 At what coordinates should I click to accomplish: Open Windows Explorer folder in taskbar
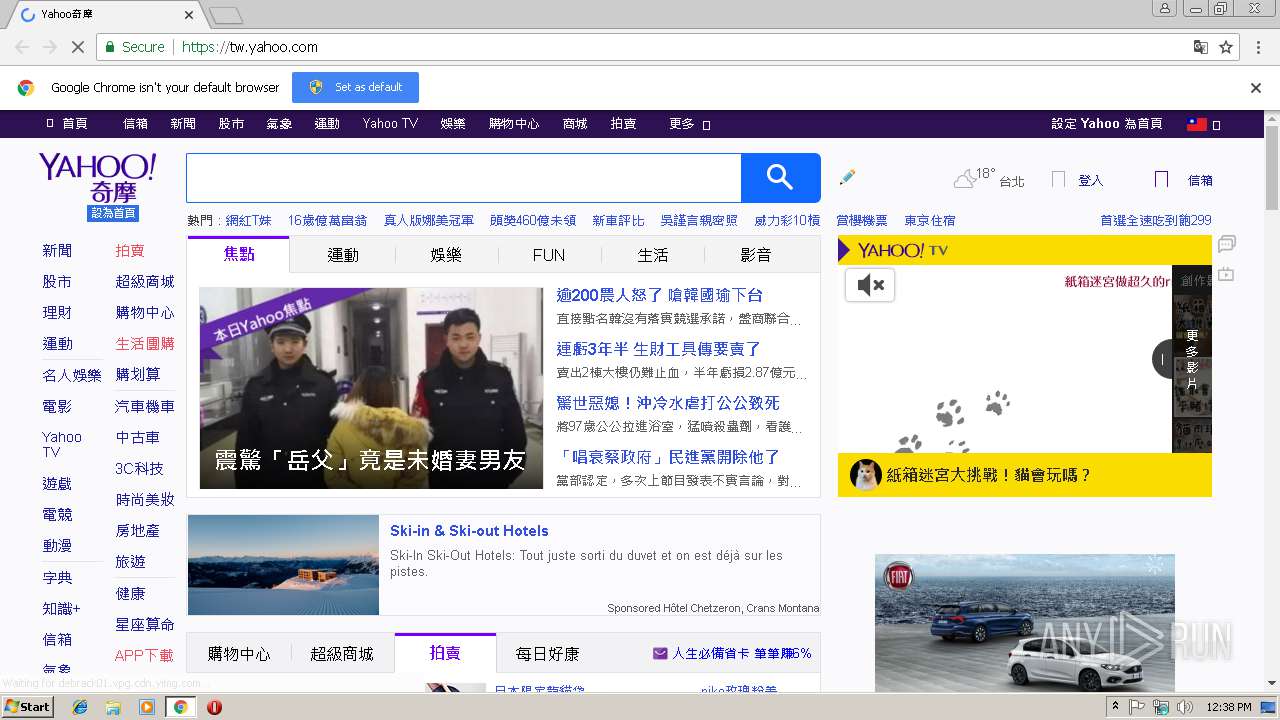[113, 707]
